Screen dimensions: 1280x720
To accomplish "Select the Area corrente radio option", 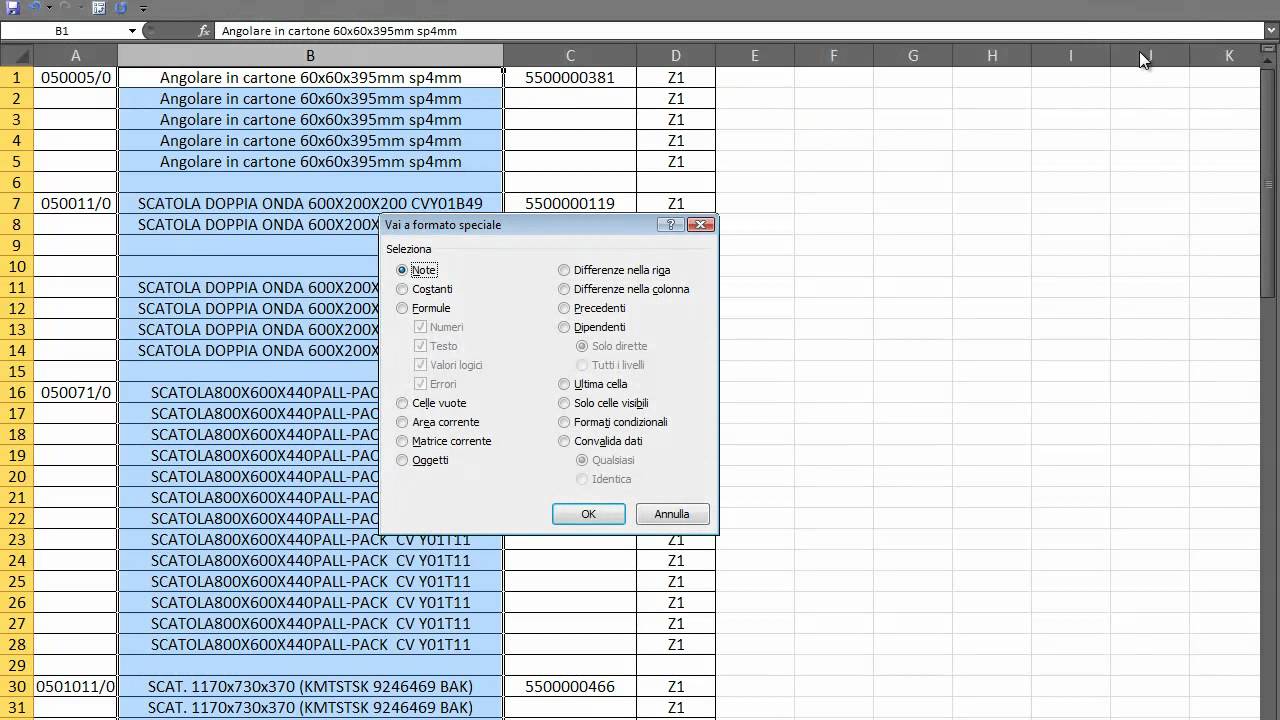I will click(x=402, y=422).
